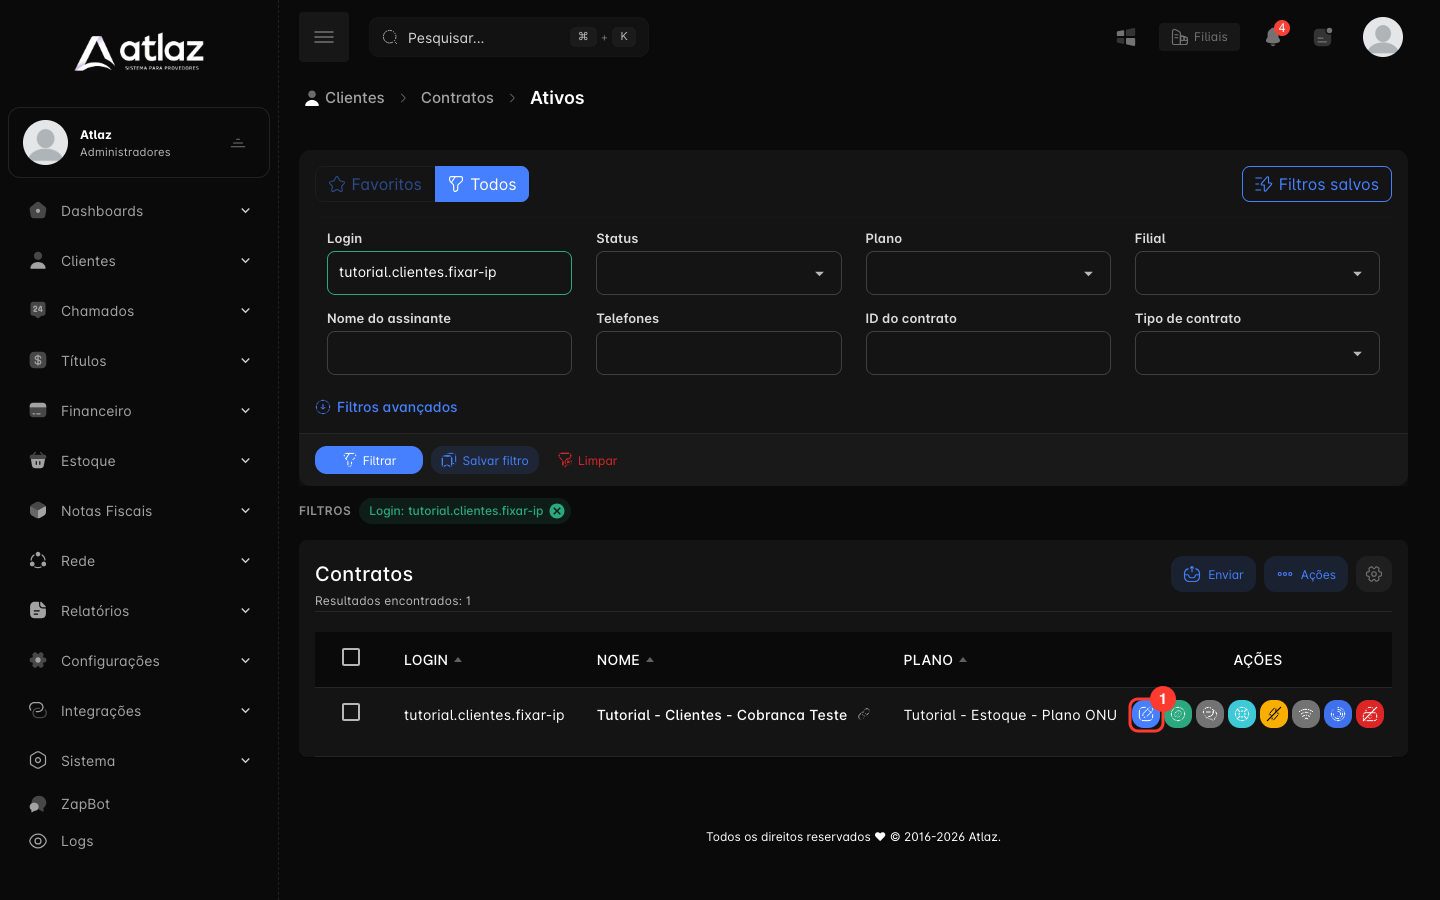Click the green link icon in Ações
Viewport: 1440px width, 900px height.
pyautogui.click(x=1178, y=715)
